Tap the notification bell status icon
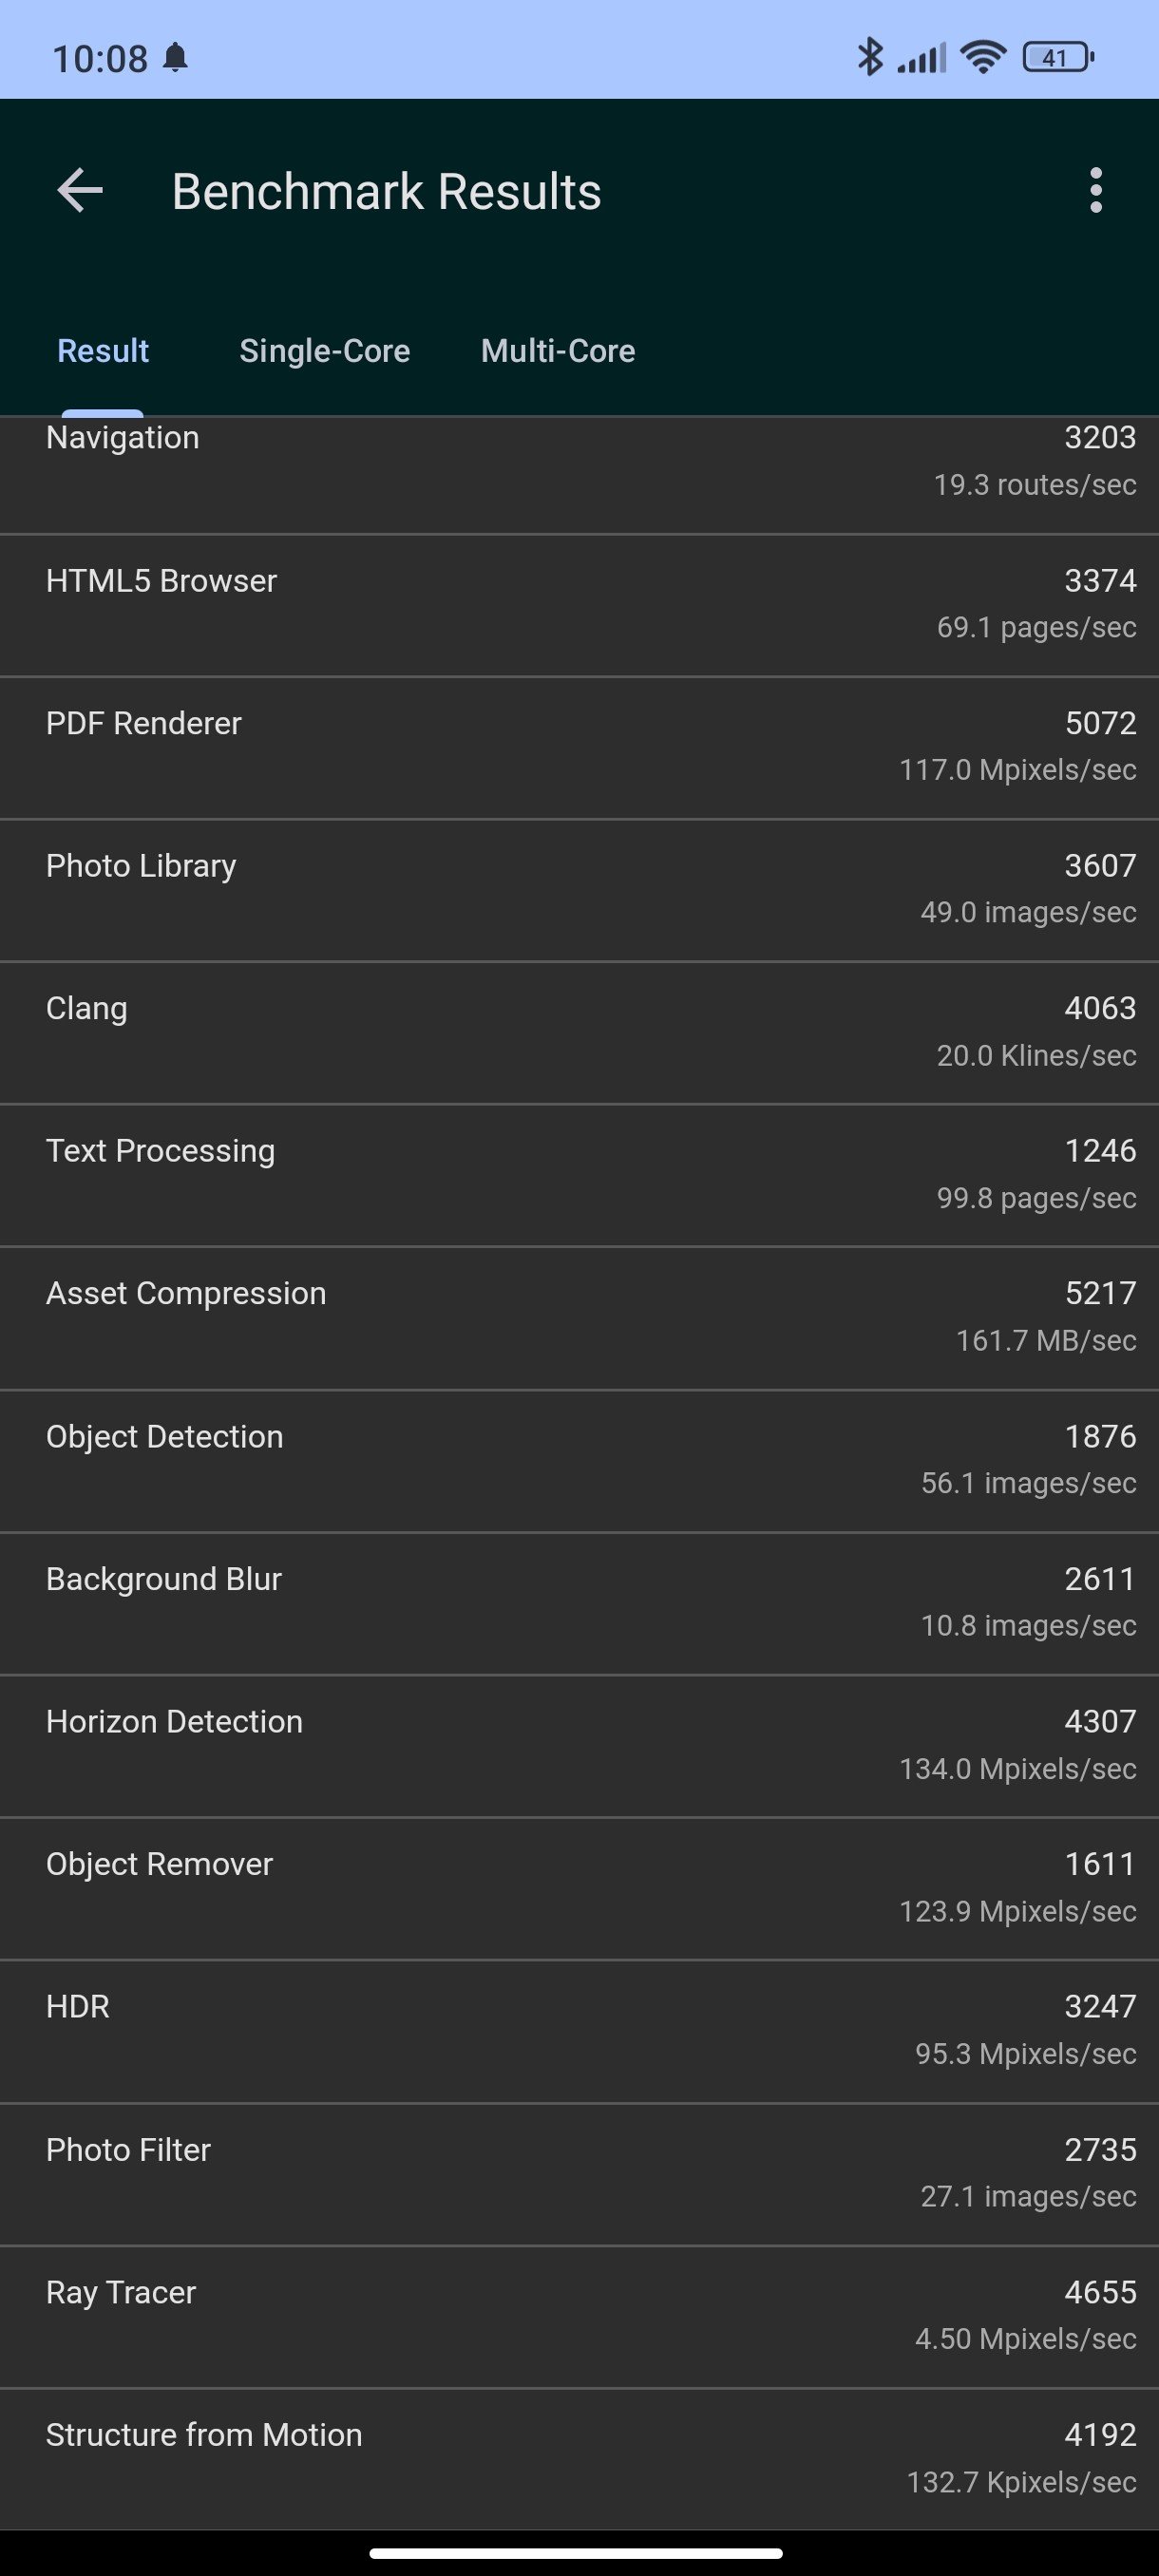This screenshot has width=1159, height=2576. pos(175,58)
